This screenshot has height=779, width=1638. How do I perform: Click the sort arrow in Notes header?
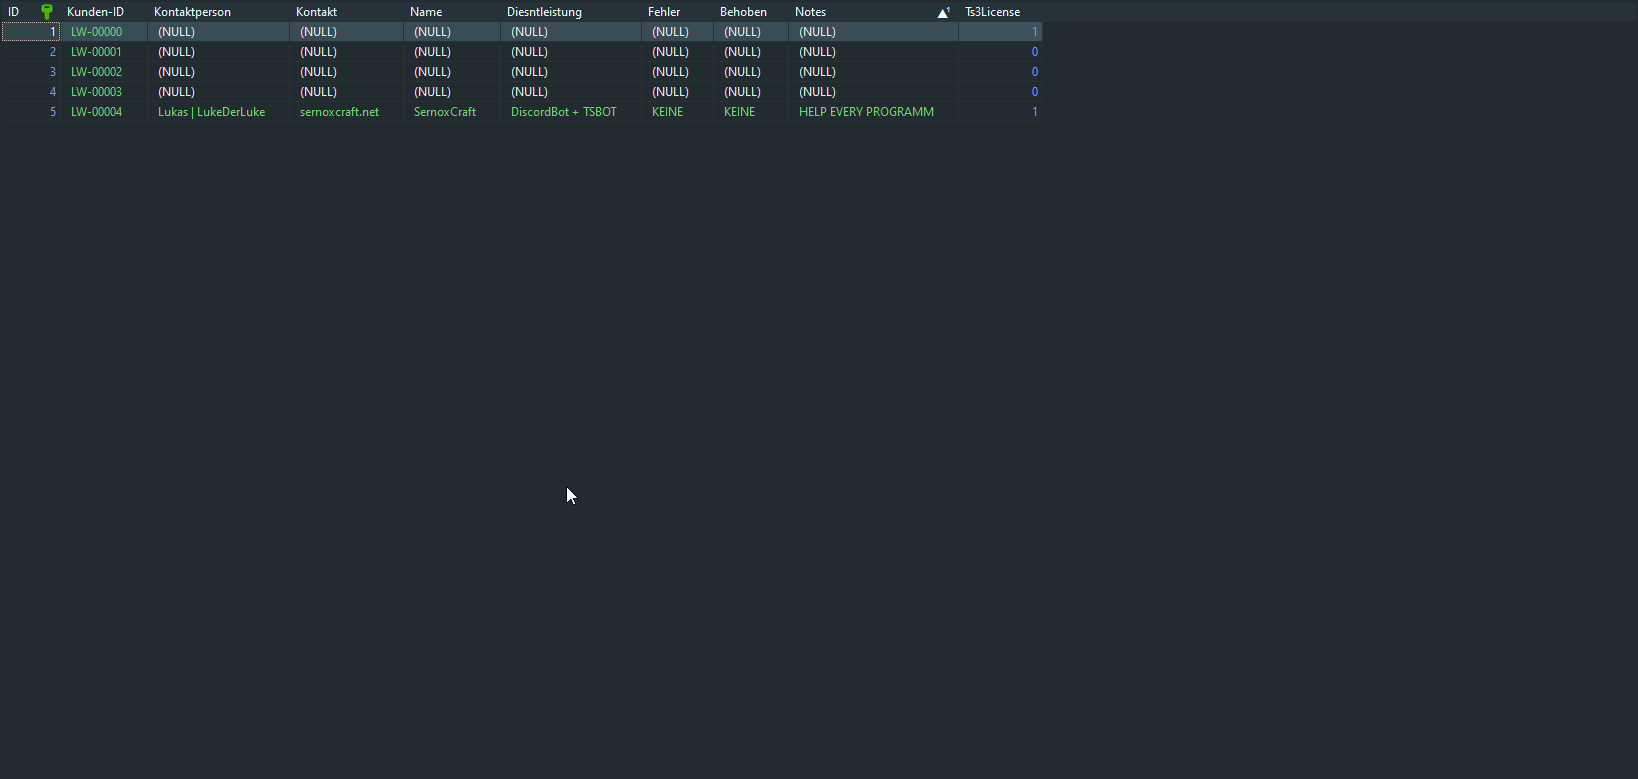[x=943, y=13]
